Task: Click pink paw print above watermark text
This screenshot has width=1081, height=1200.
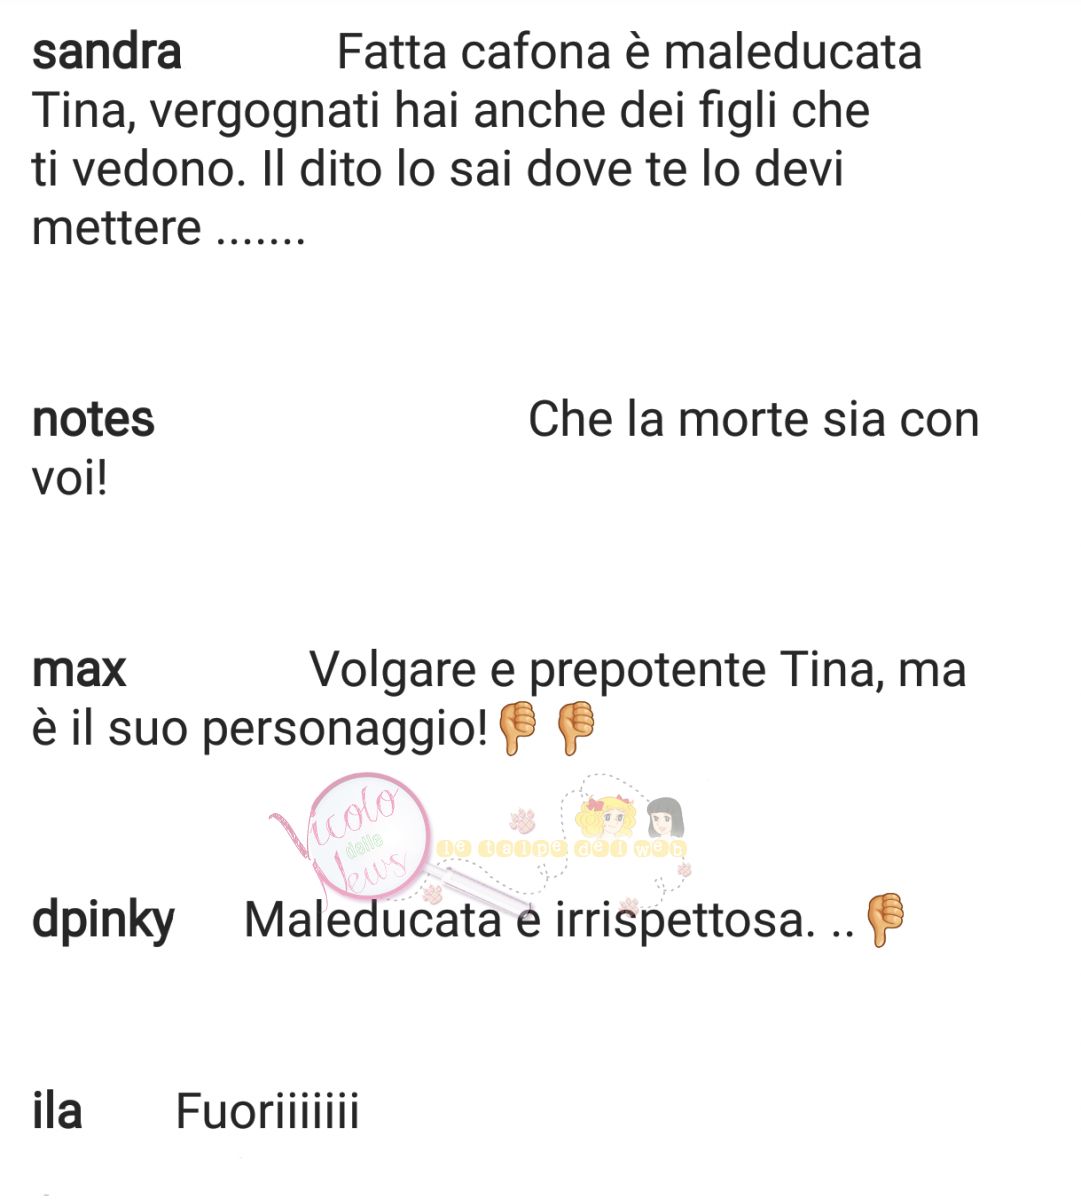Action: point(523,822)
